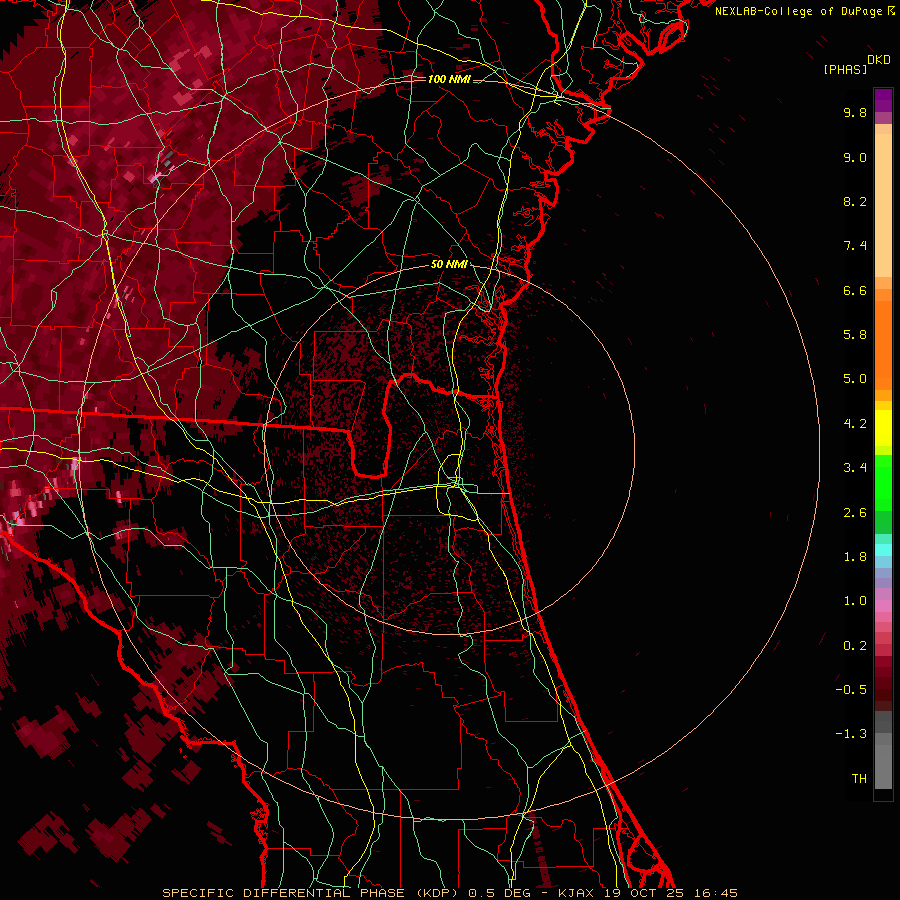Click the 3.4 scale value
900x900 pixels.
(x=855, y=468)
